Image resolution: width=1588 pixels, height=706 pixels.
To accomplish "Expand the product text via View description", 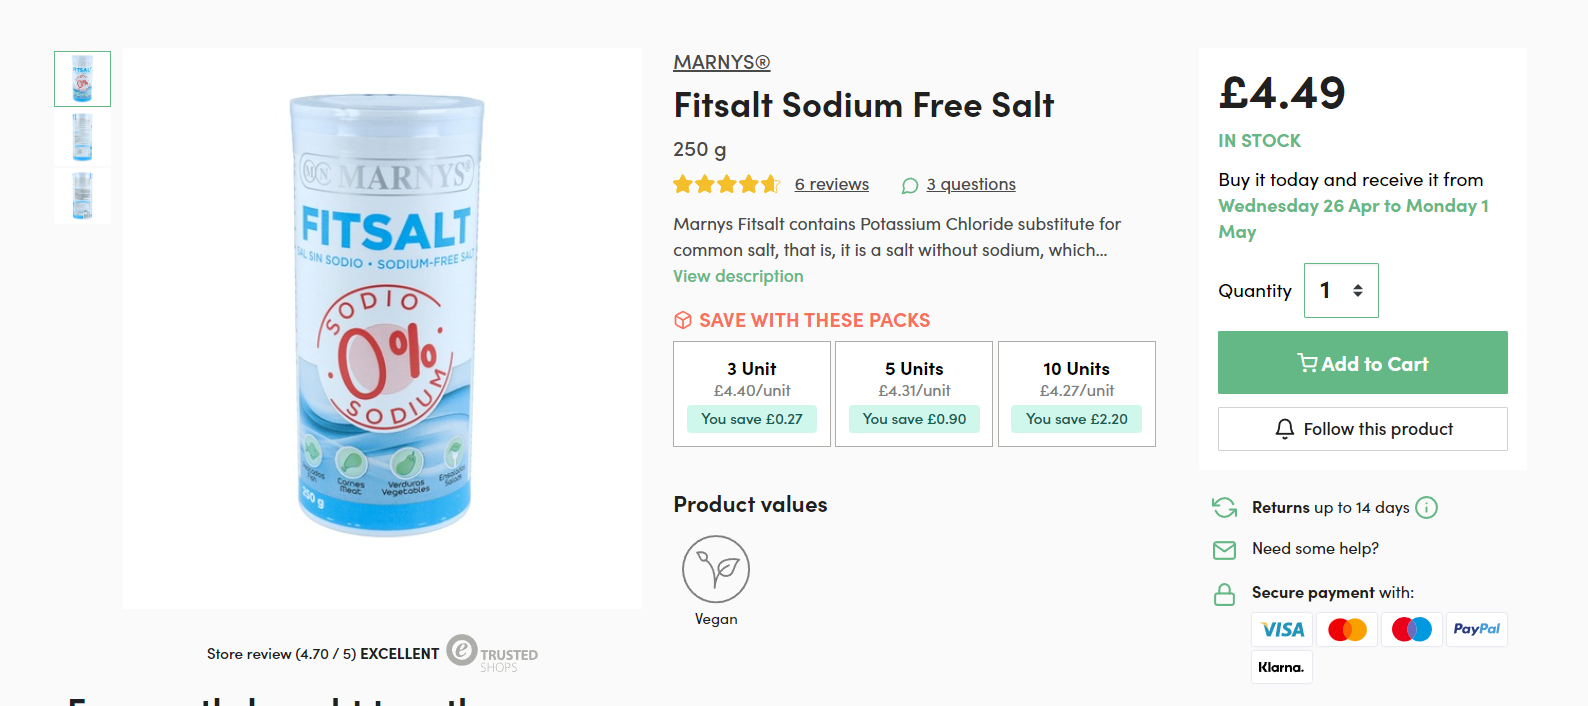I will click(x=738, y=276).
